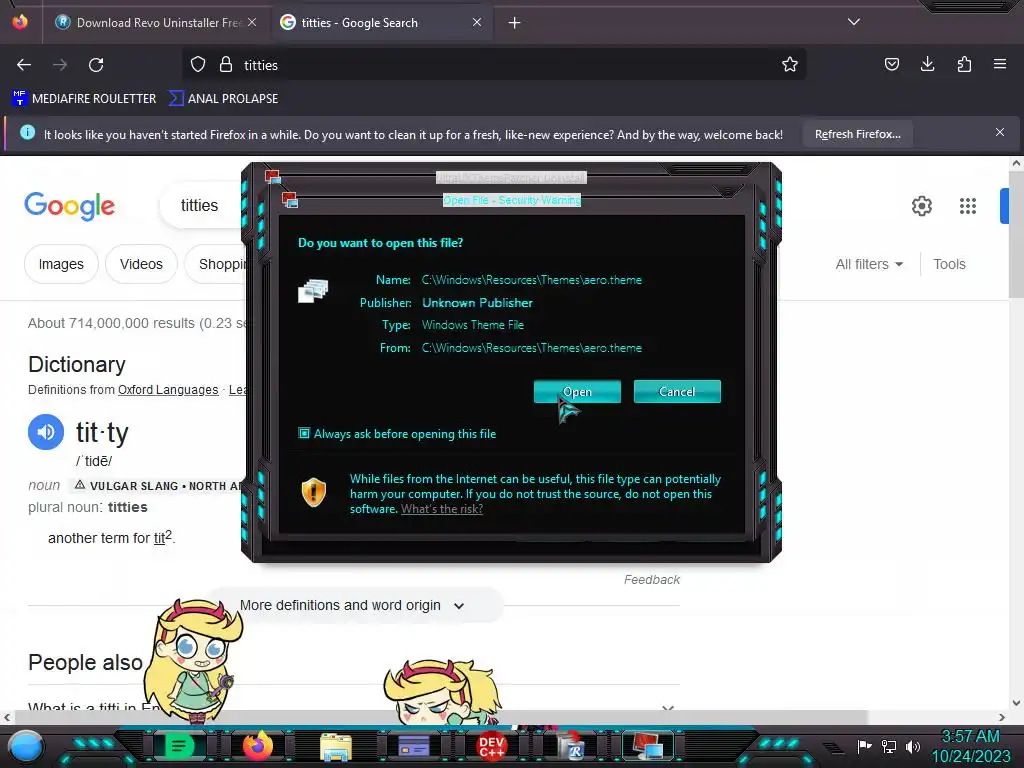Click the Refresh Firefox... button

pos(857,134)
